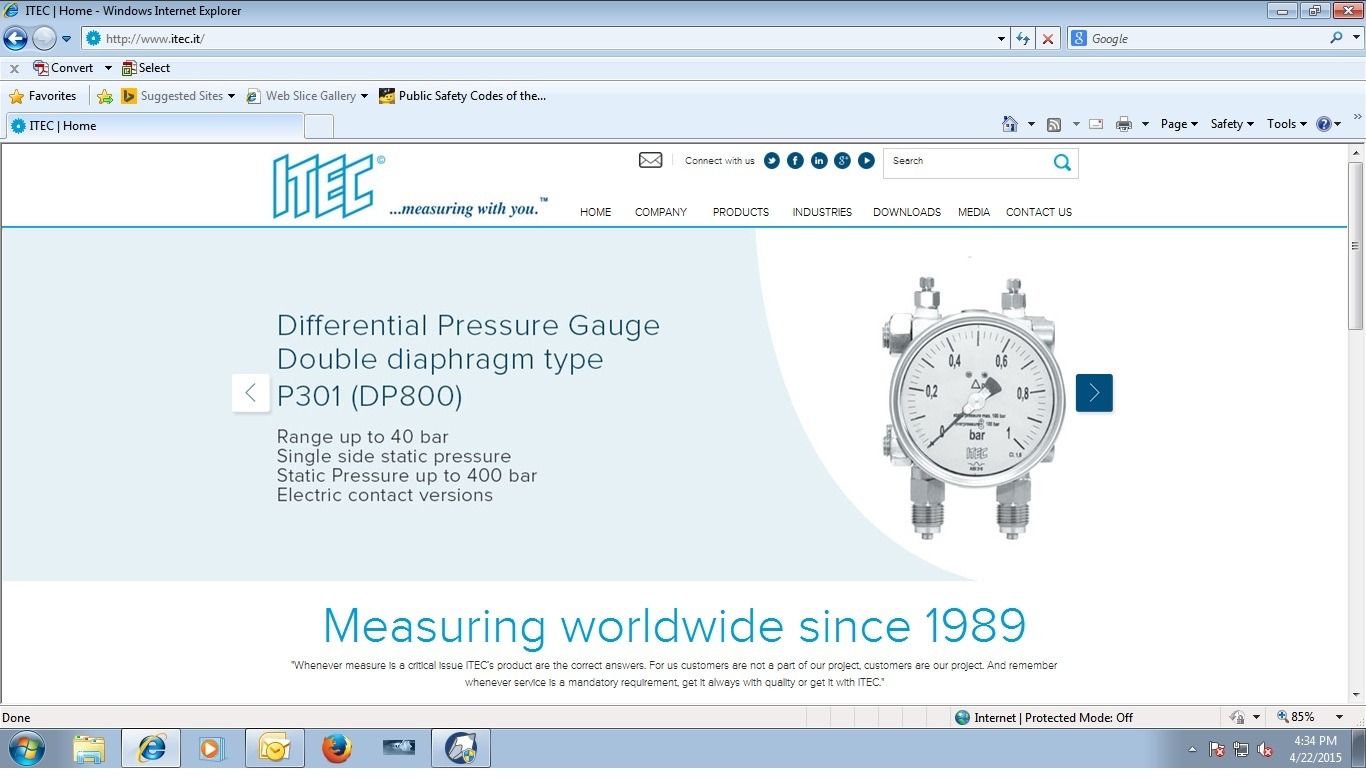
Task: Open ITEC Facebook social icon
Action: (x=795, y=160)
